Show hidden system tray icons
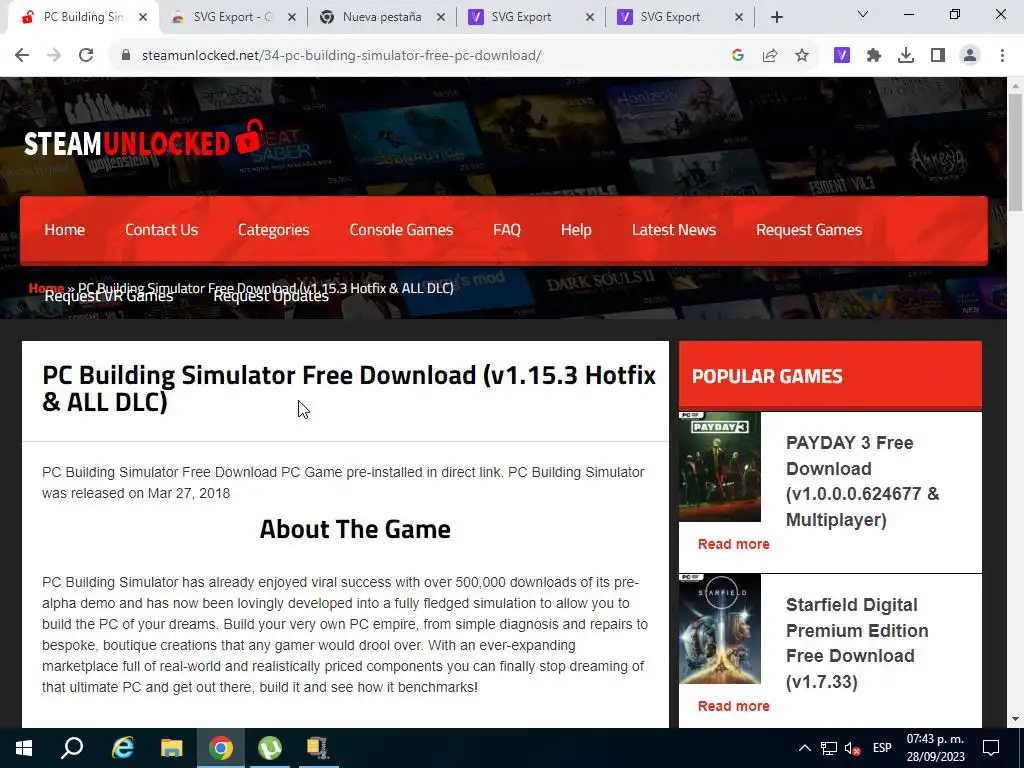This screenshot has width=1024, height=768. tap(805, 748)
